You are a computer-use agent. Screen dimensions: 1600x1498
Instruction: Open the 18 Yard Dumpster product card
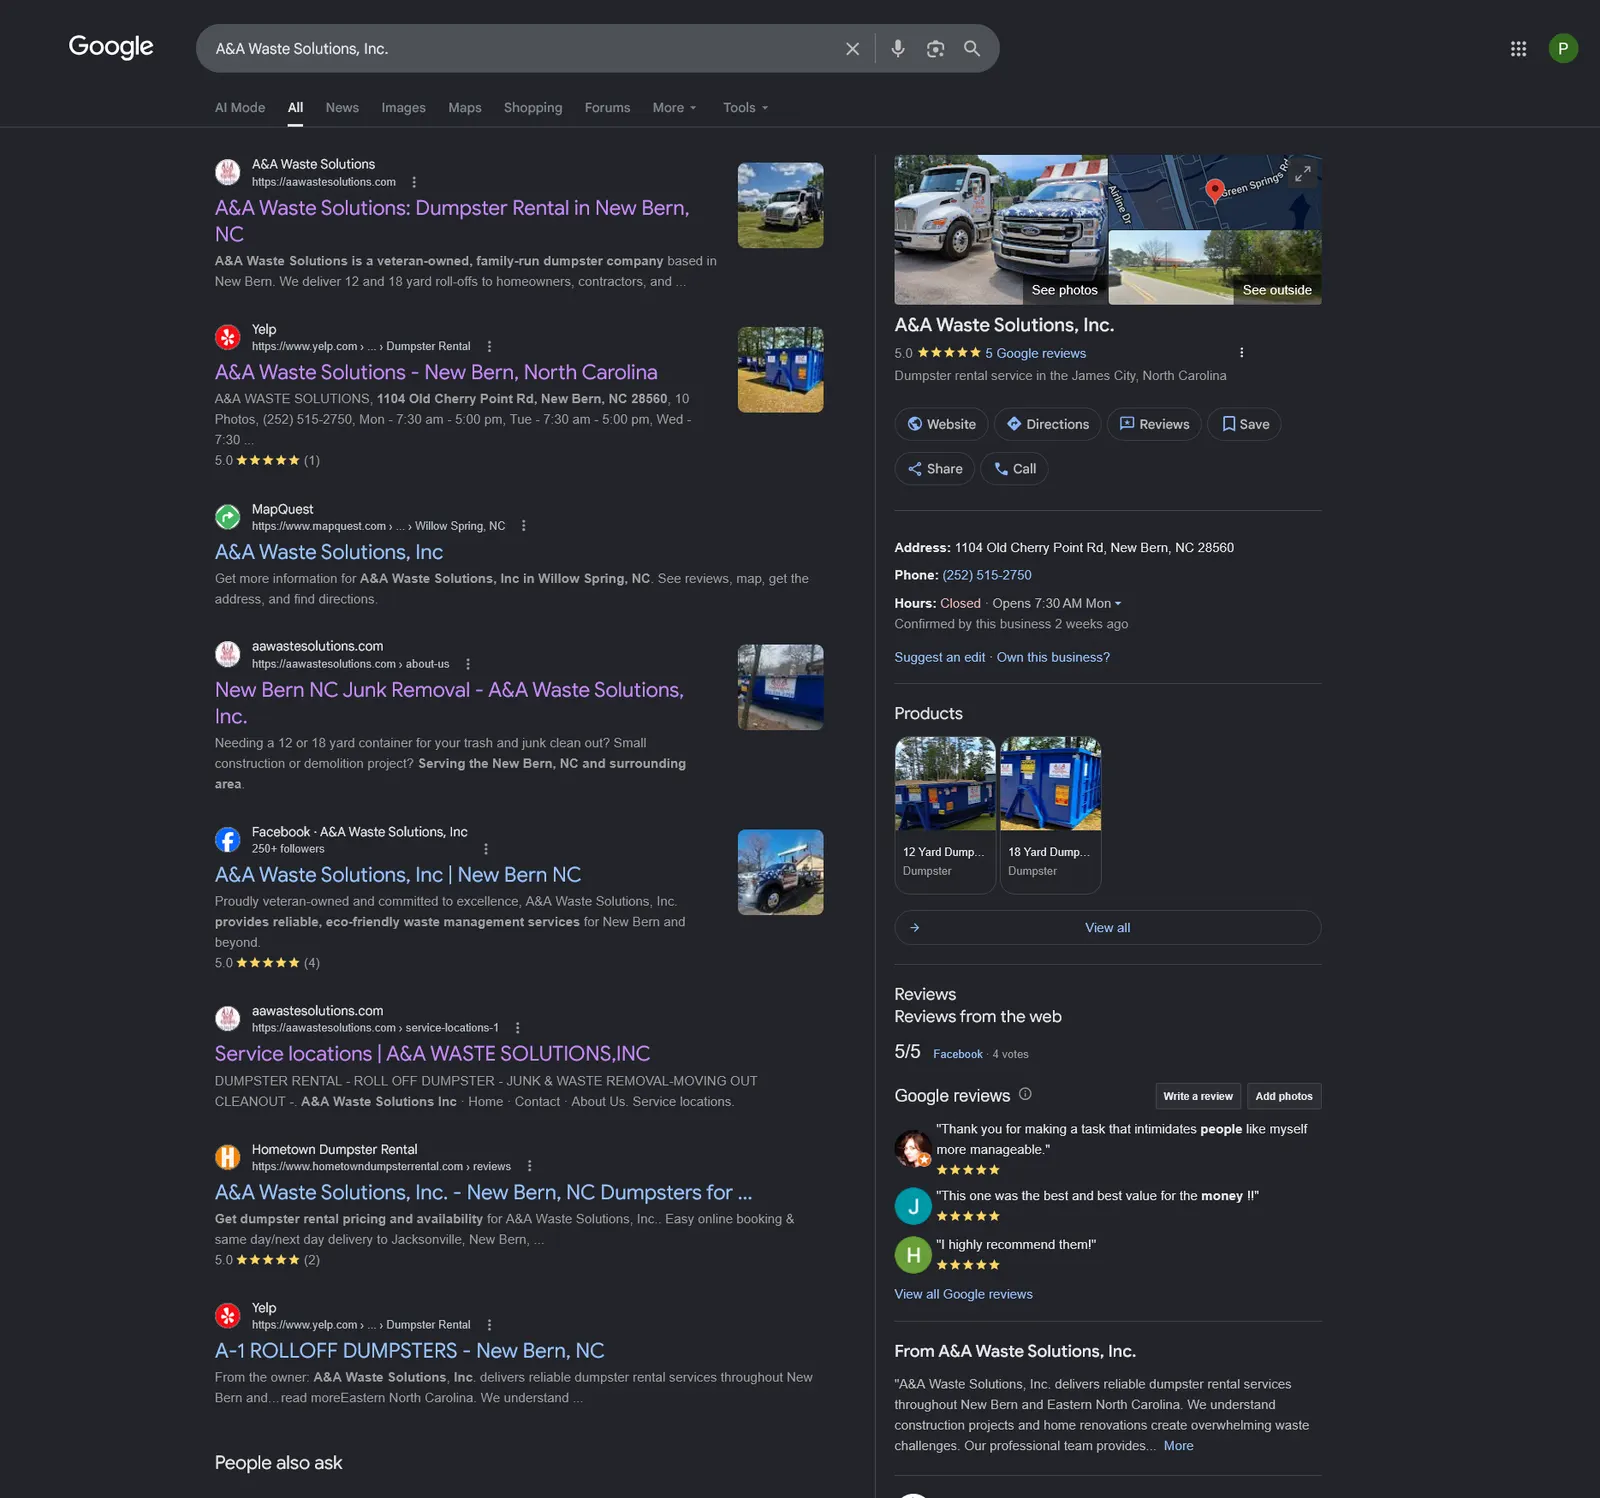[x=1050, y=814]
